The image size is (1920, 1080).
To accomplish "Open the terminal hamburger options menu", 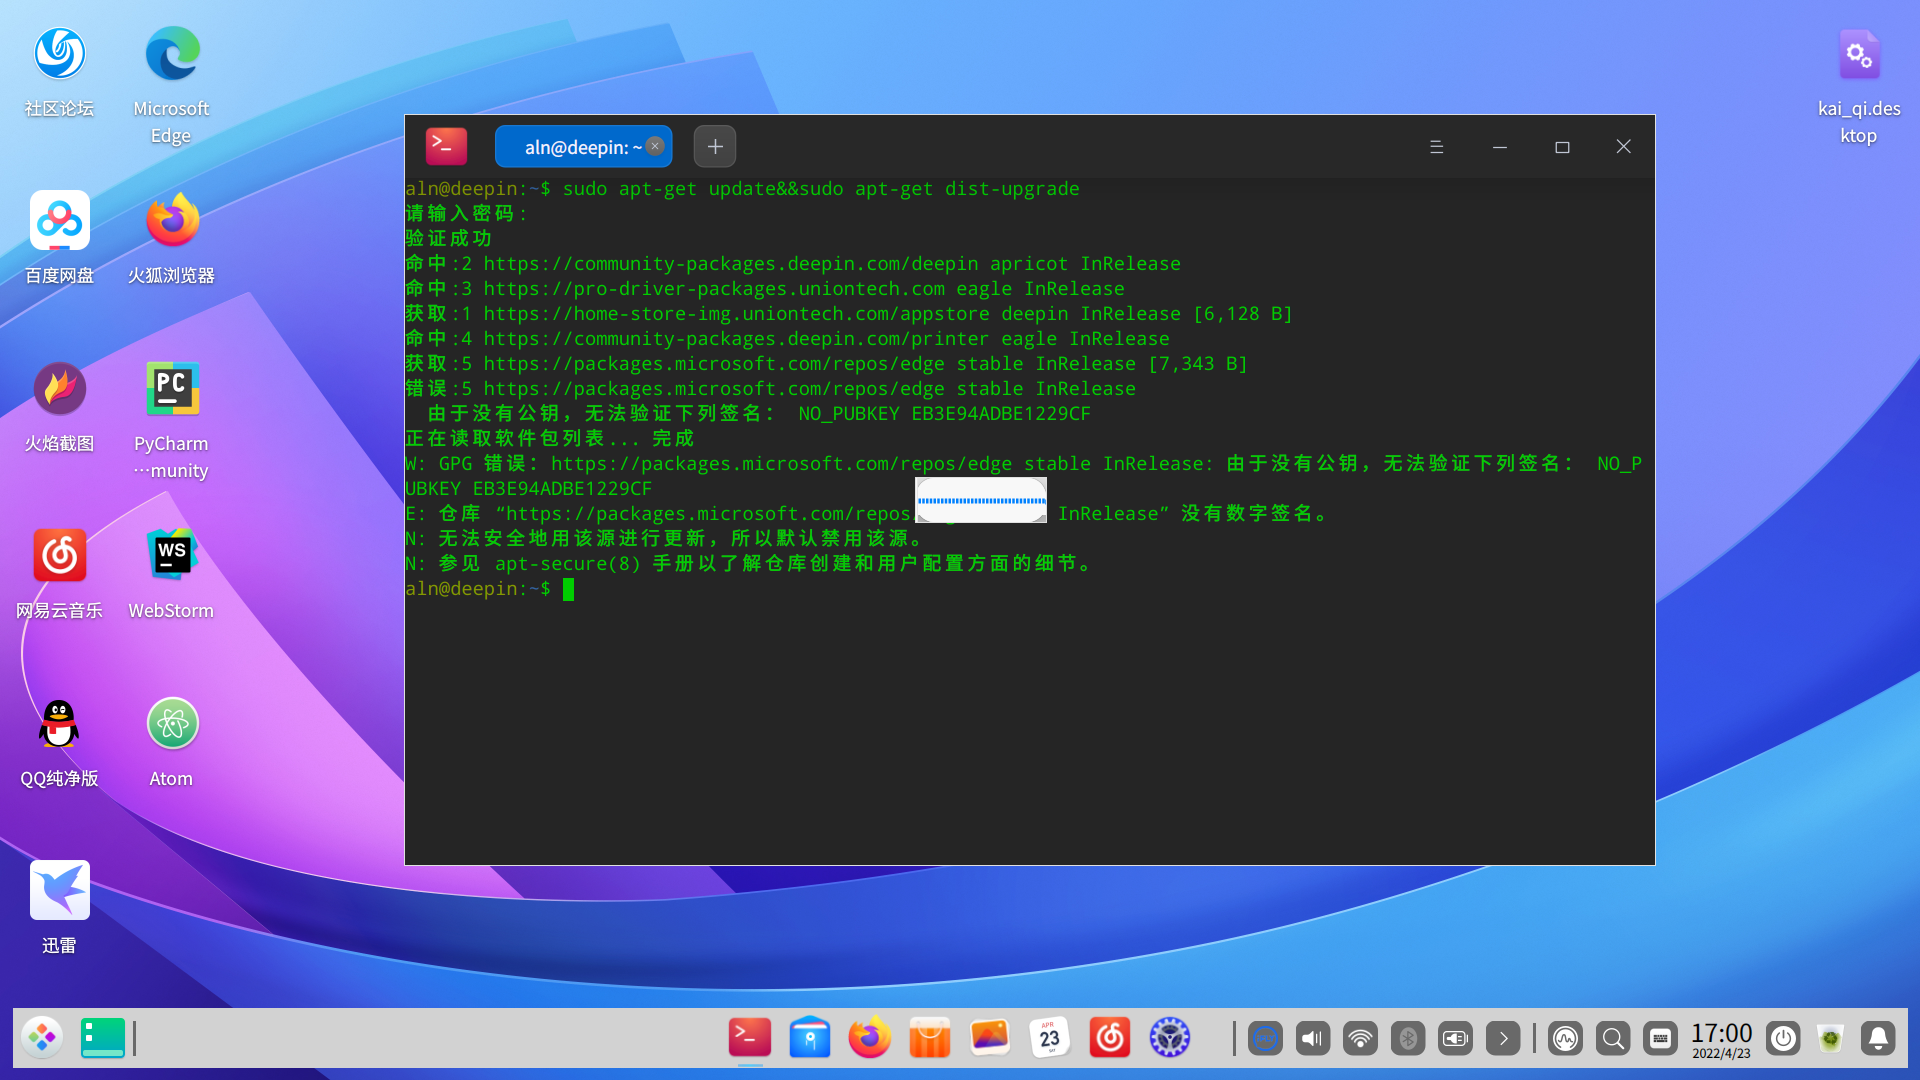I will (1437, 146).
